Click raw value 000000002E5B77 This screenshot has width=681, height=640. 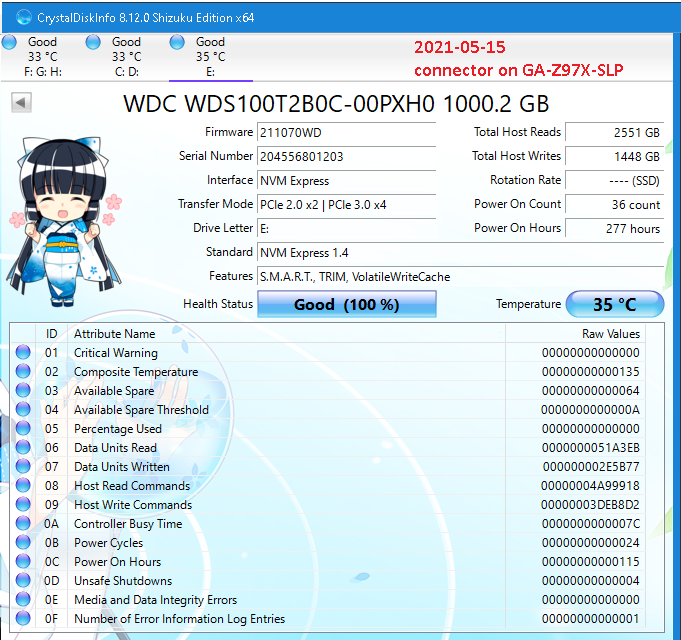(591, 467)
